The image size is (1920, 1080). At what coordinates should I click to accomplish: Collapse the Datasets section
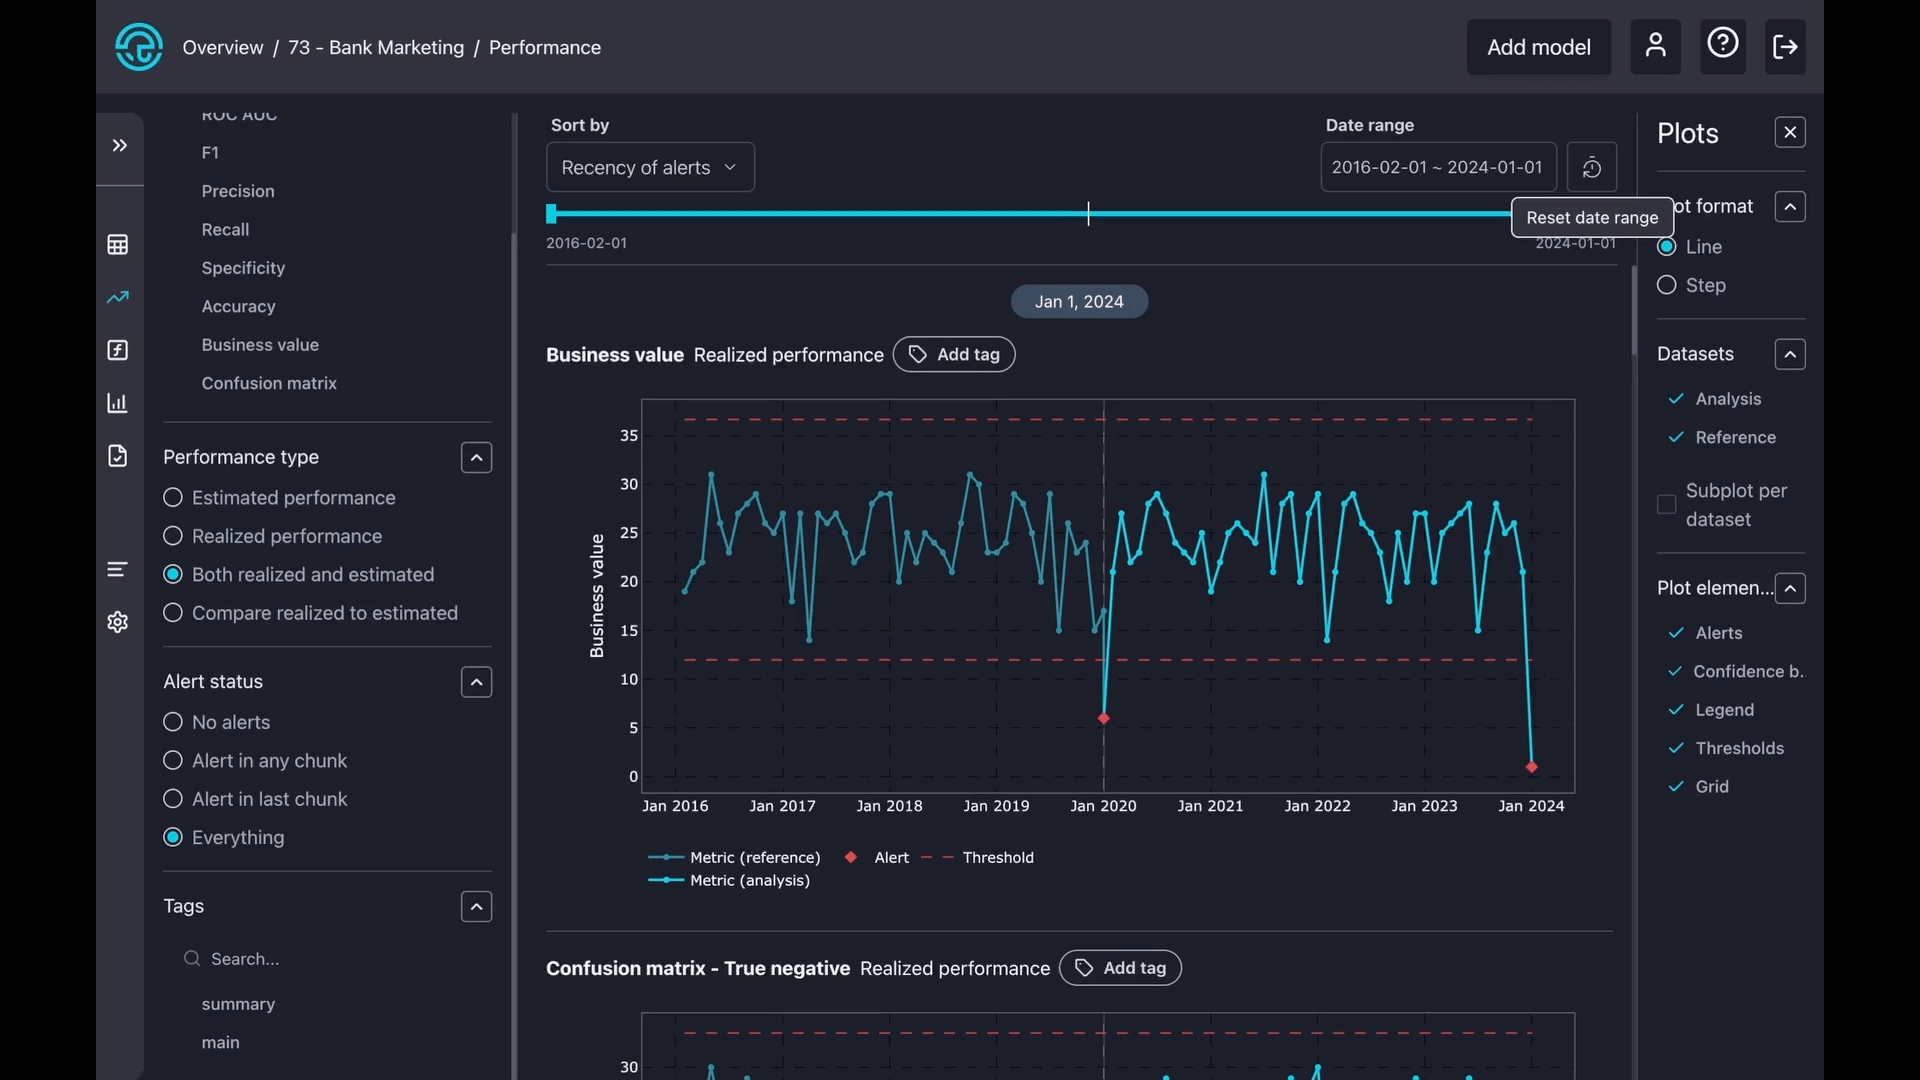click(x=1789, y=355)
